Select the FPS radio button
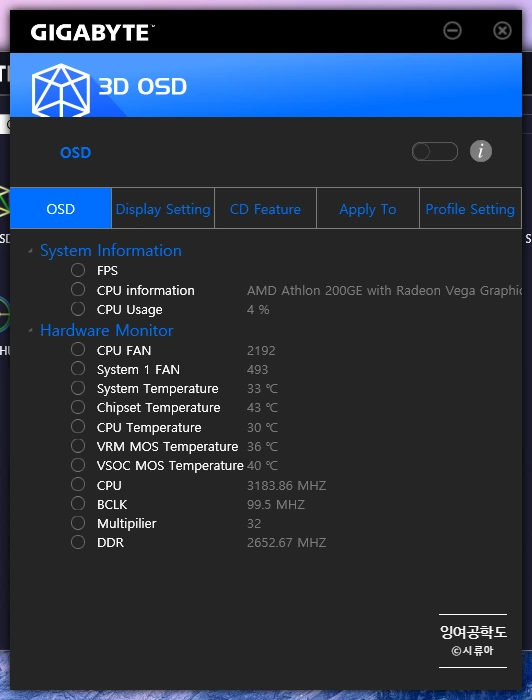This screenshot has width=532, height=700. click(x=78, y=270)
